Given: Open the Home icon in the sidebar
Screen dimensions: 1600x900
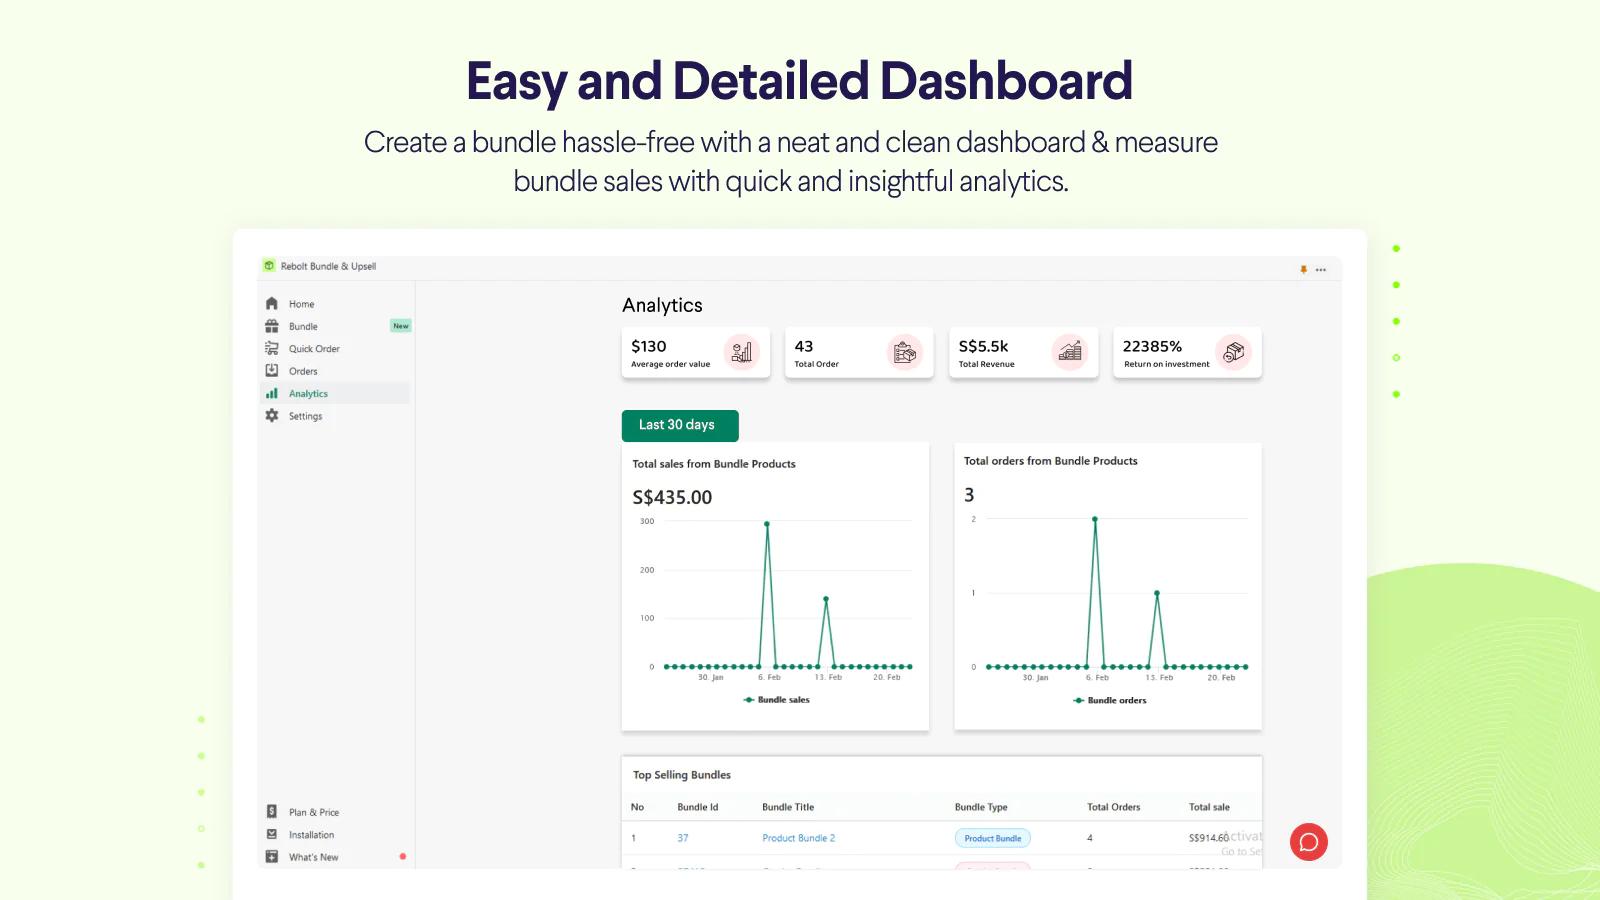Looking at the screenshot, I should click(x=271, y=303).
